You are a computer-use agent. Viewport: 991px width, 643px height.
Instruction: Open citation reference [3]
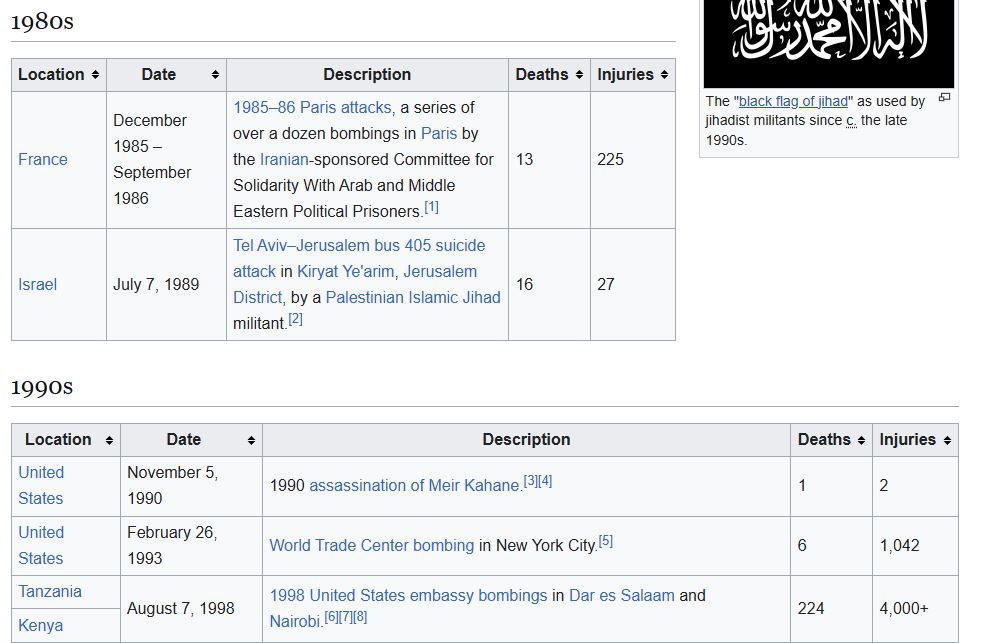[530, 481]
